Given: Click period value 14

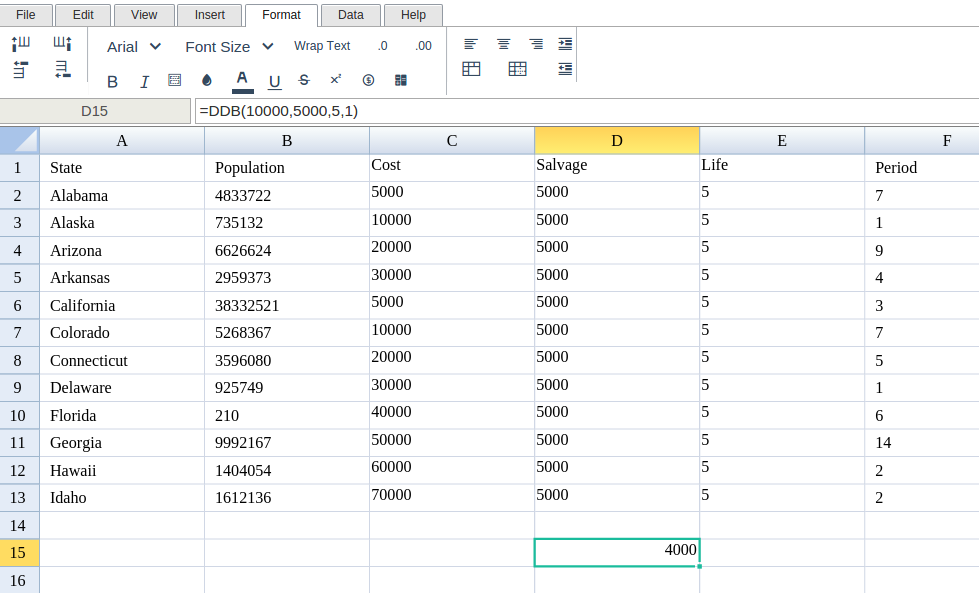Looking at the screenshot, I should pyautogui.click(x=922, y=443).
